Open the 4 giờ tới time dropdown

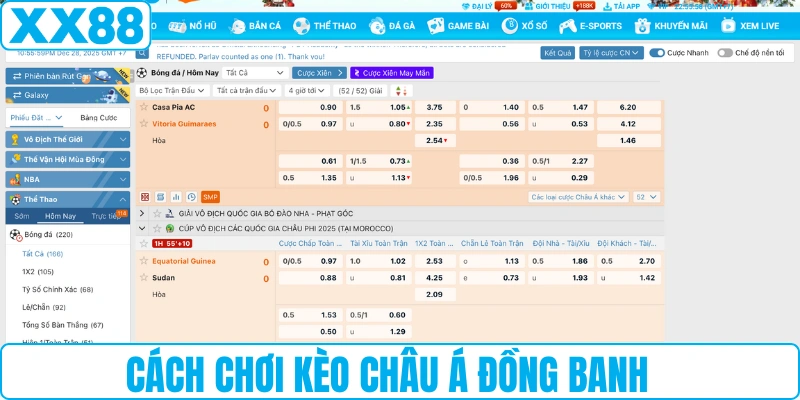coord(307,91)
